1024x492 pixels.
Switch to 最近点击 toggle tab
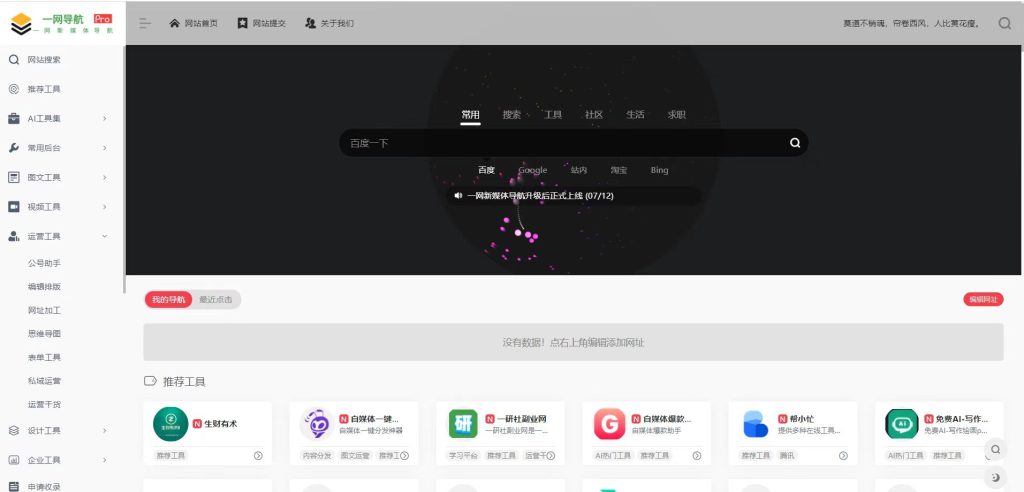[x=216, y=299]
